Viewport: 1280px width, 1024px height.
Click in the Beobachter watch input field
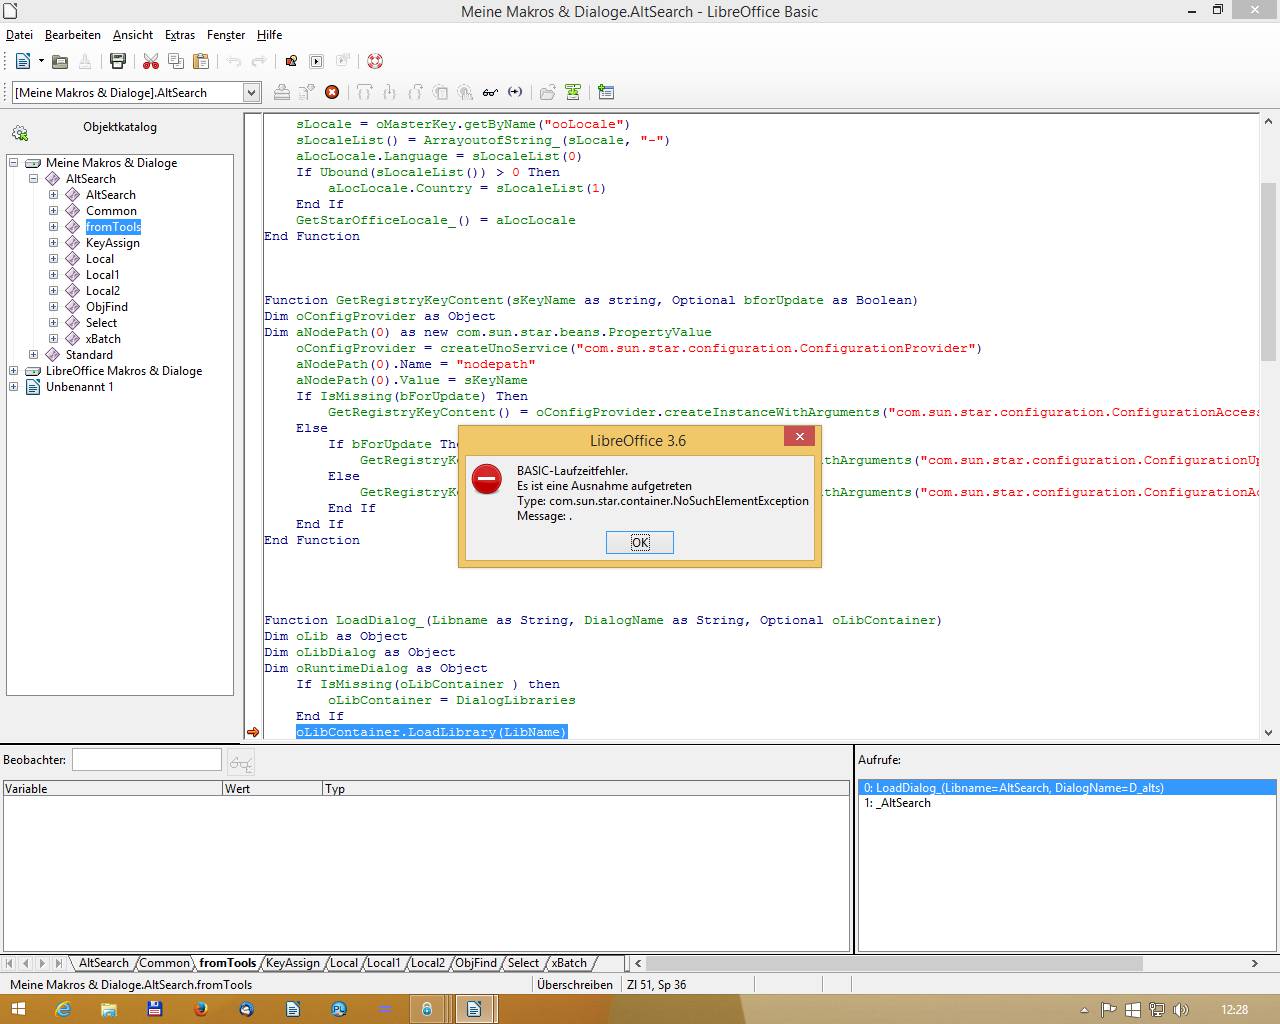147,760
